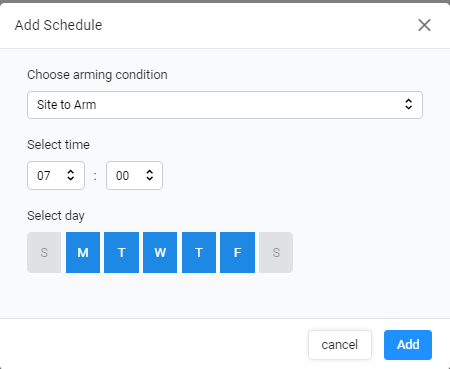This screenshot has width=450, height=369.
Task: Click the Select day label
Action: pos(56,216)
